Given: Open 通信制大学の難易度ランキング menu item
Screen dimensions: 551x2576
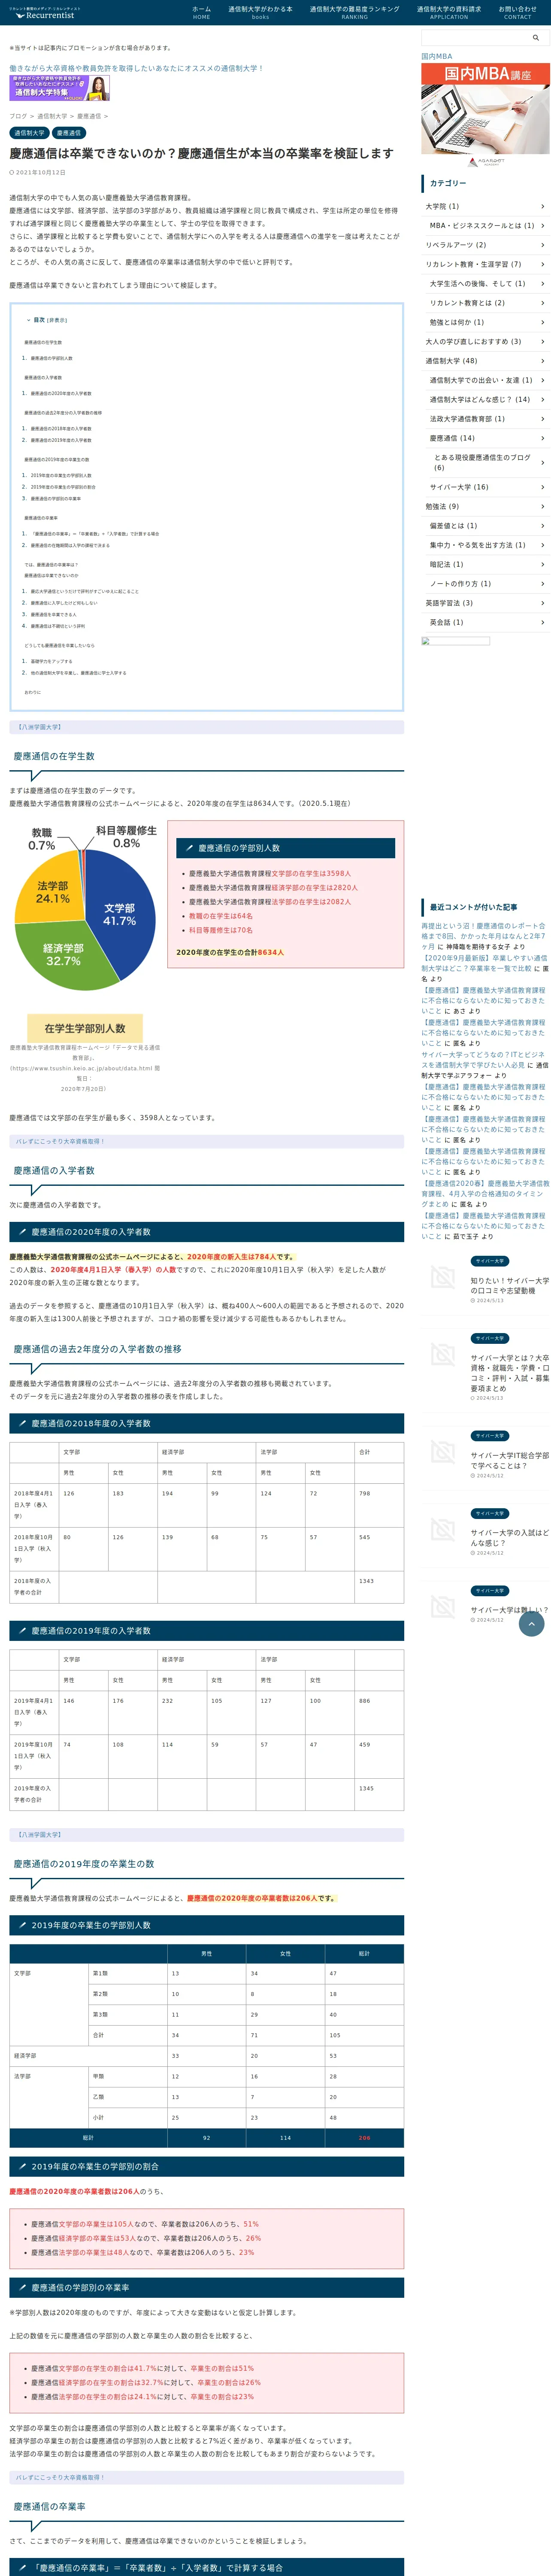Looking at the screenshot, I should pyautogui.click(x=354, y=12).
